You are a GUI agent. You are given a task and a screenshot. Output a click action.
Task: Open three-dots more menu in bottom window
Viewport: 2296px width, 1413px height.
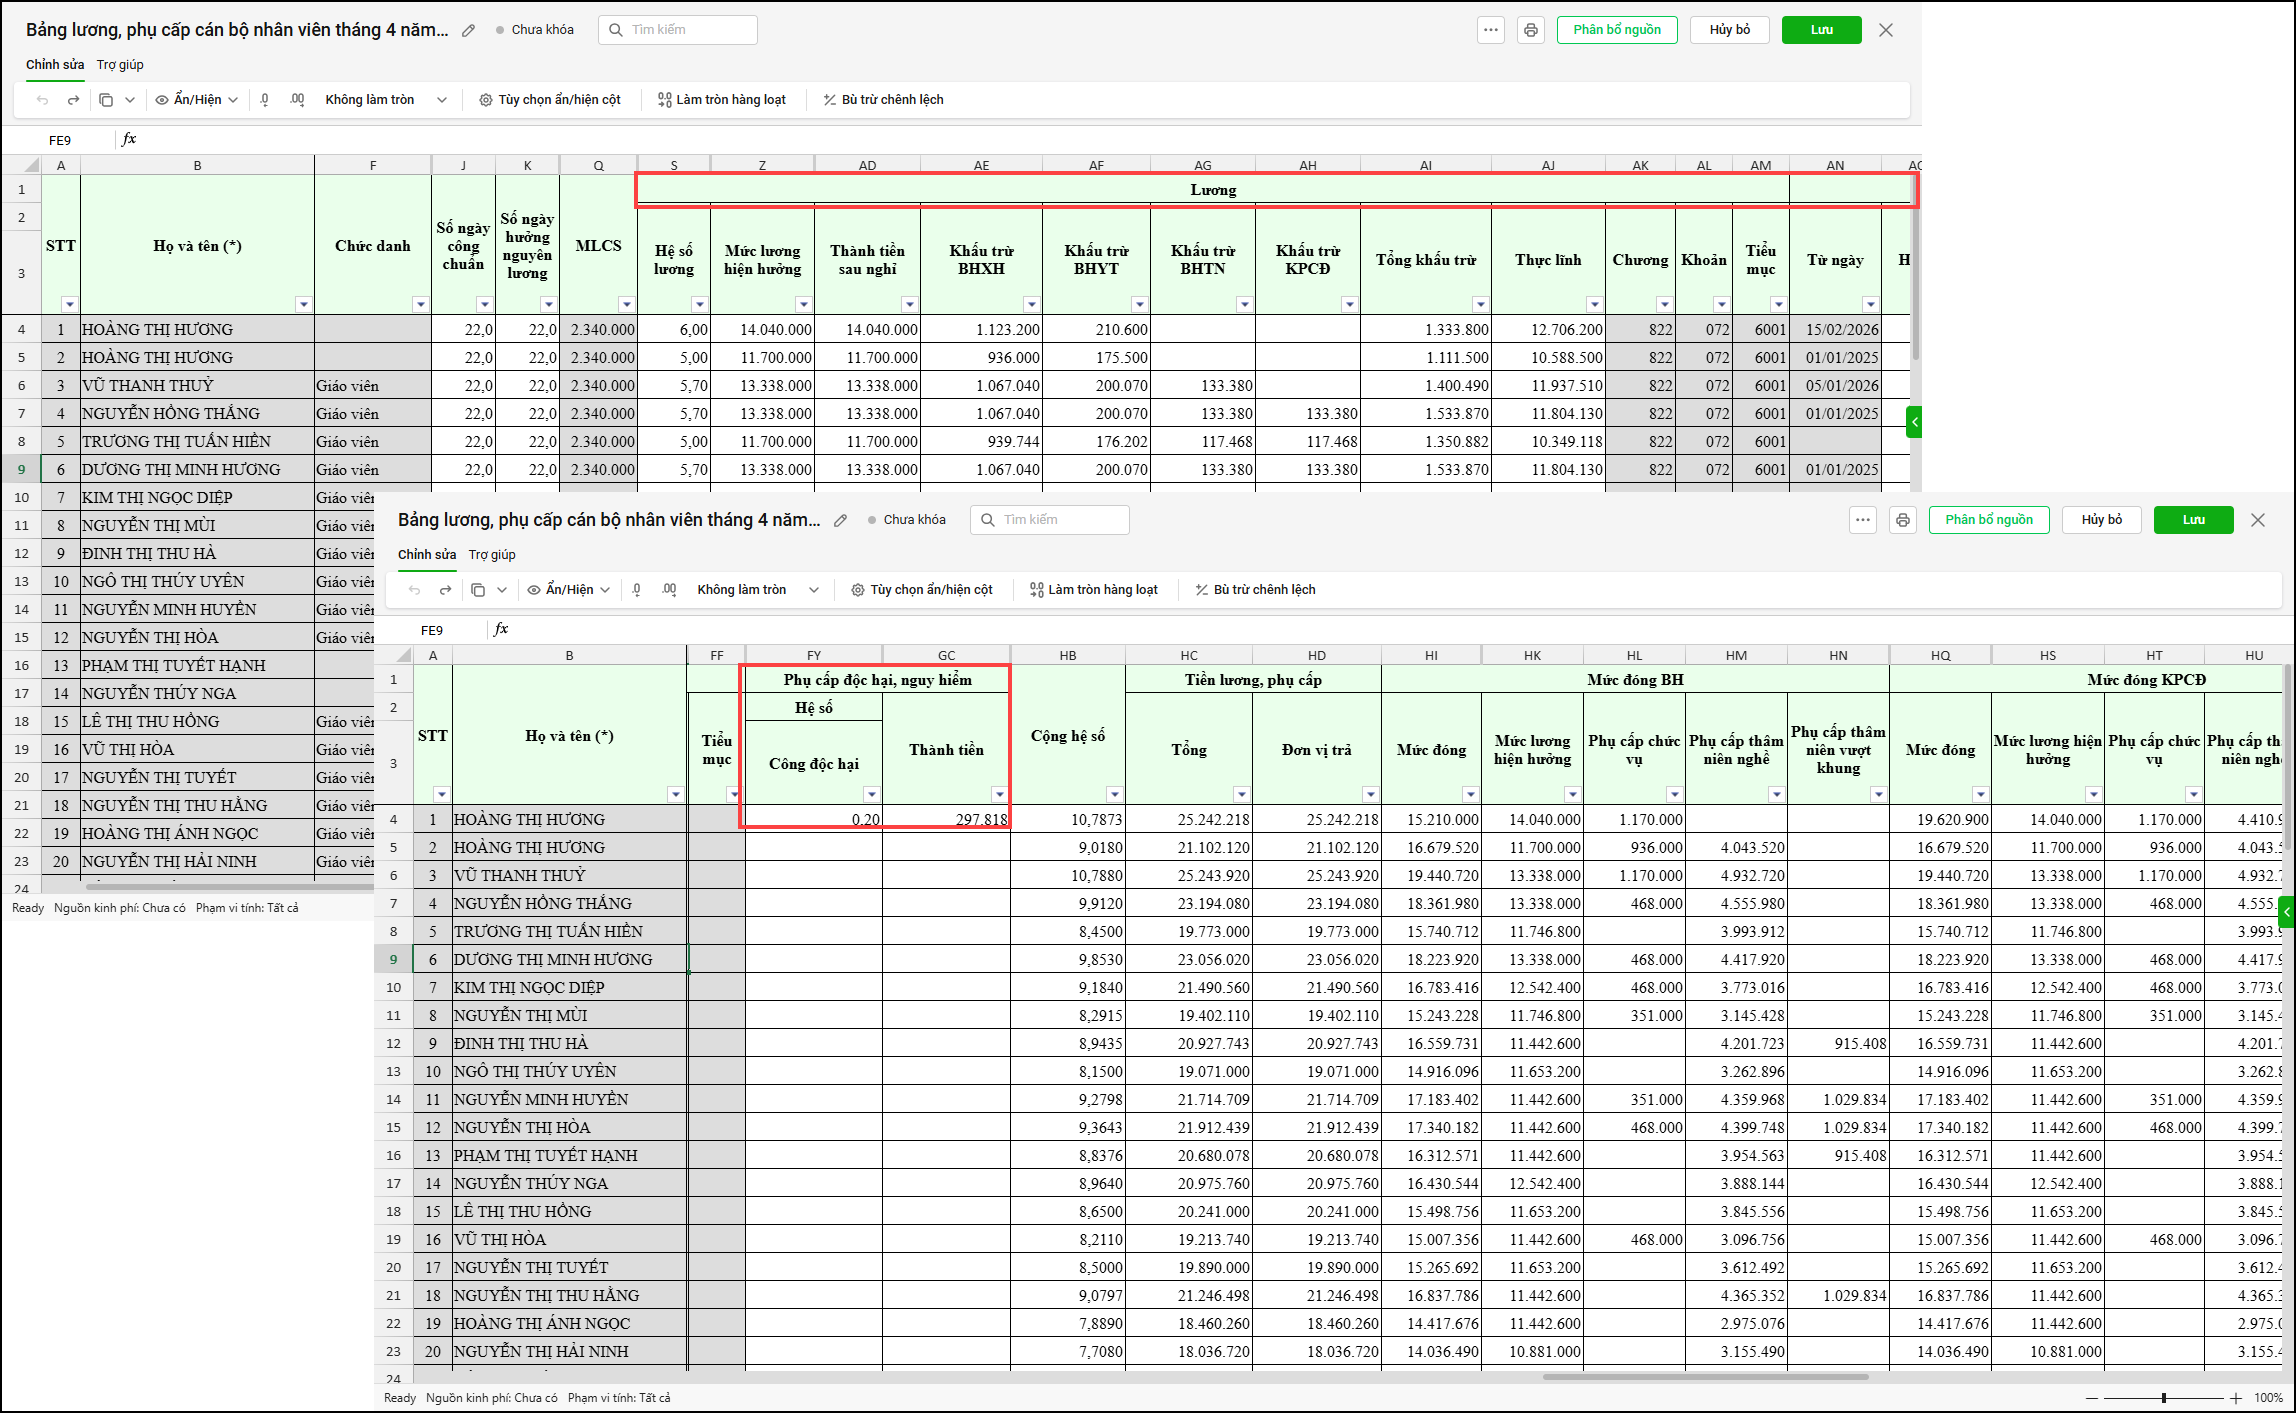[x=1863, y=520]
